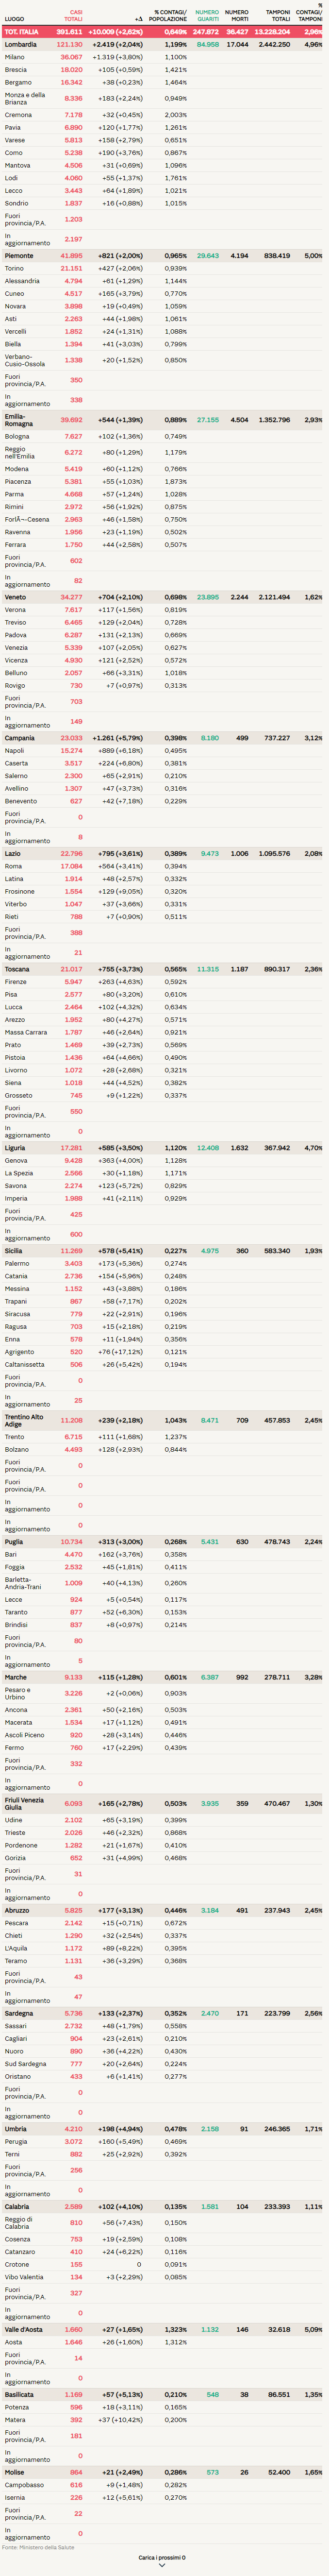329x2576 pixels.
Task: Sort by TAMPONI TOTALI header
Action: (279, 16)
